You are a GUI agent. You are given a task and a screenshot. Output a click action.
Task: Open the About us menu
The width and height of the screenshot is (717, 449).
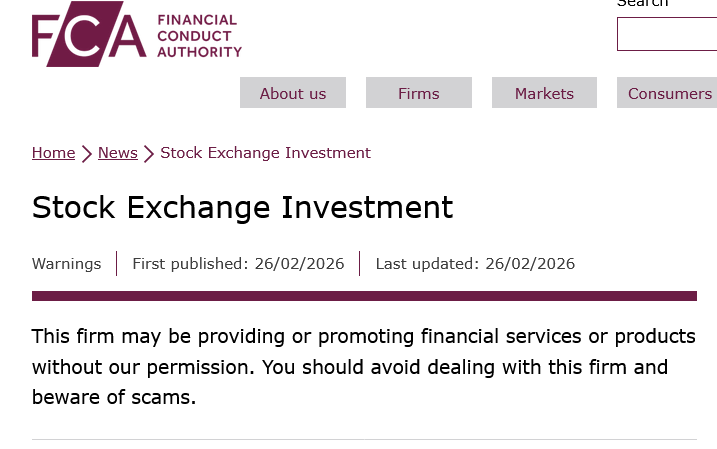pos(292,93)
